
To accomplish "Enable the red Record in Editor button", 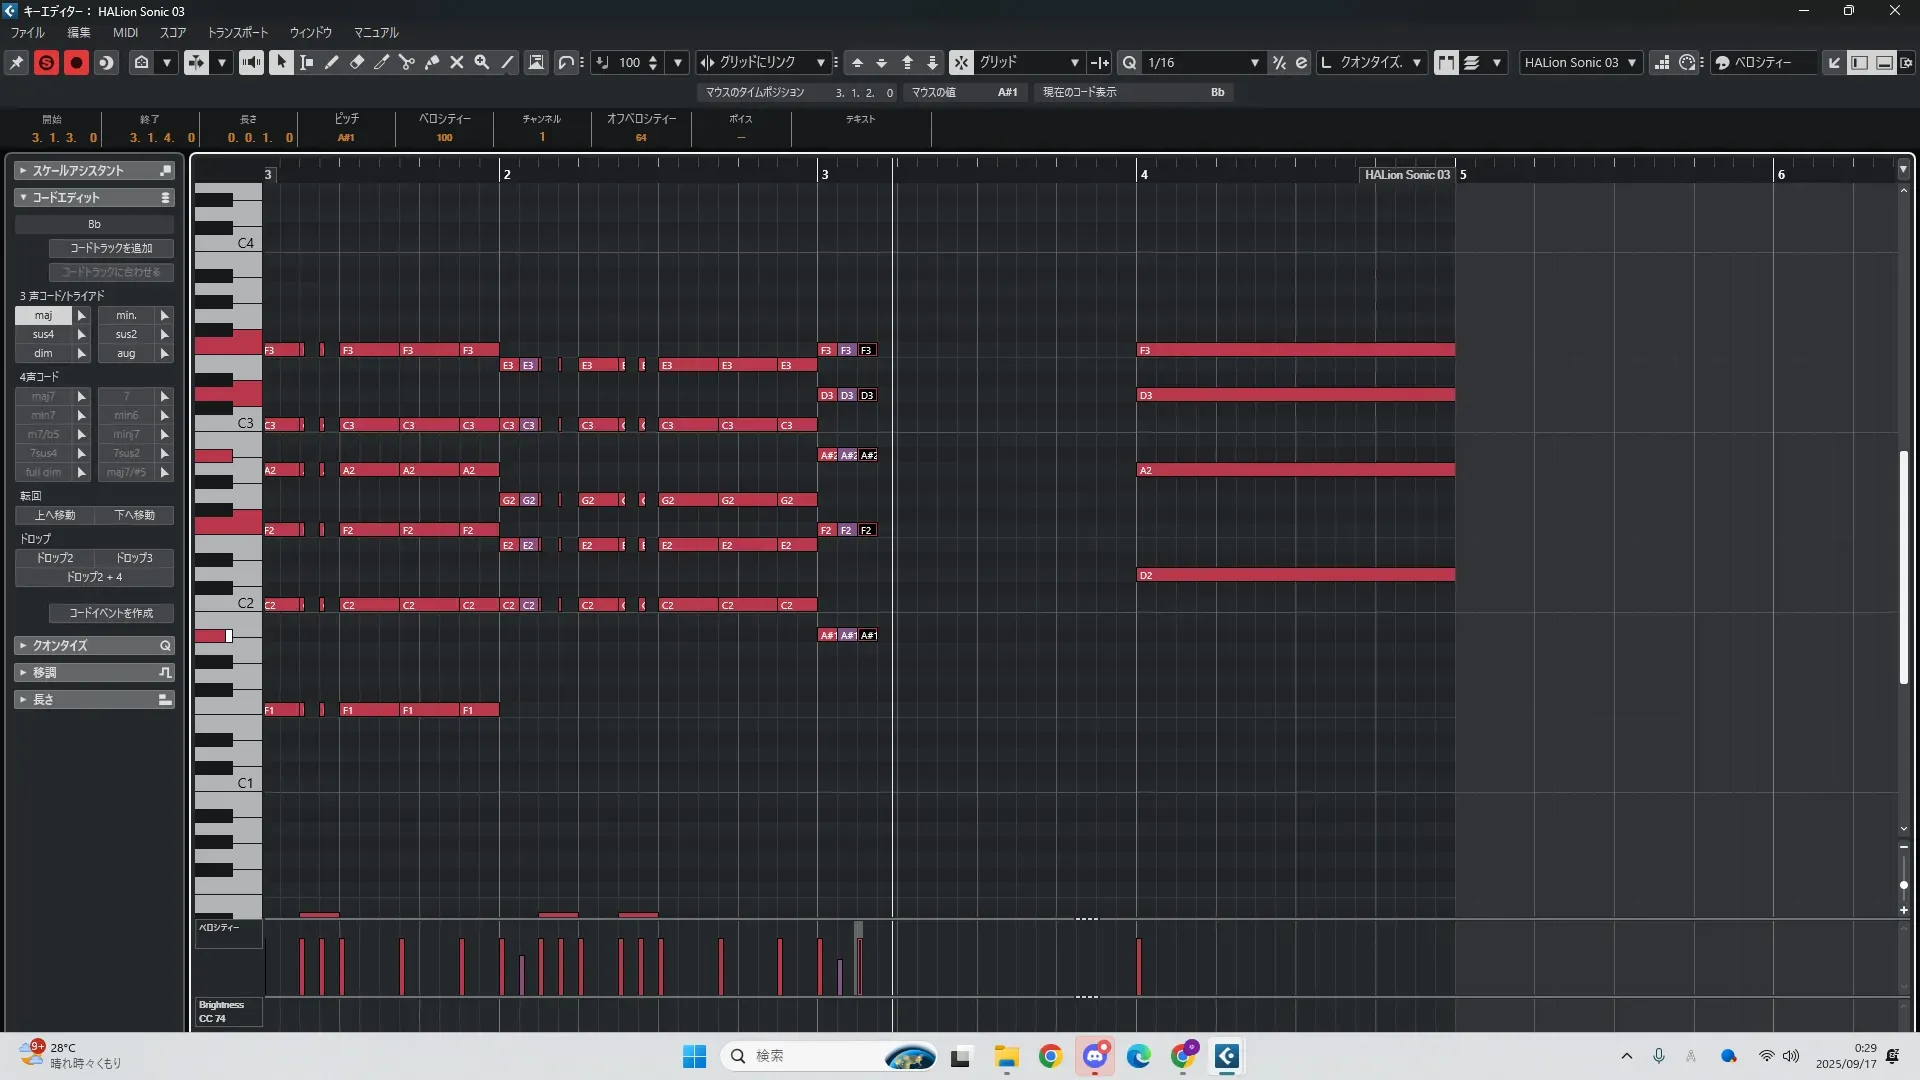I will click(x=76, y=62).
